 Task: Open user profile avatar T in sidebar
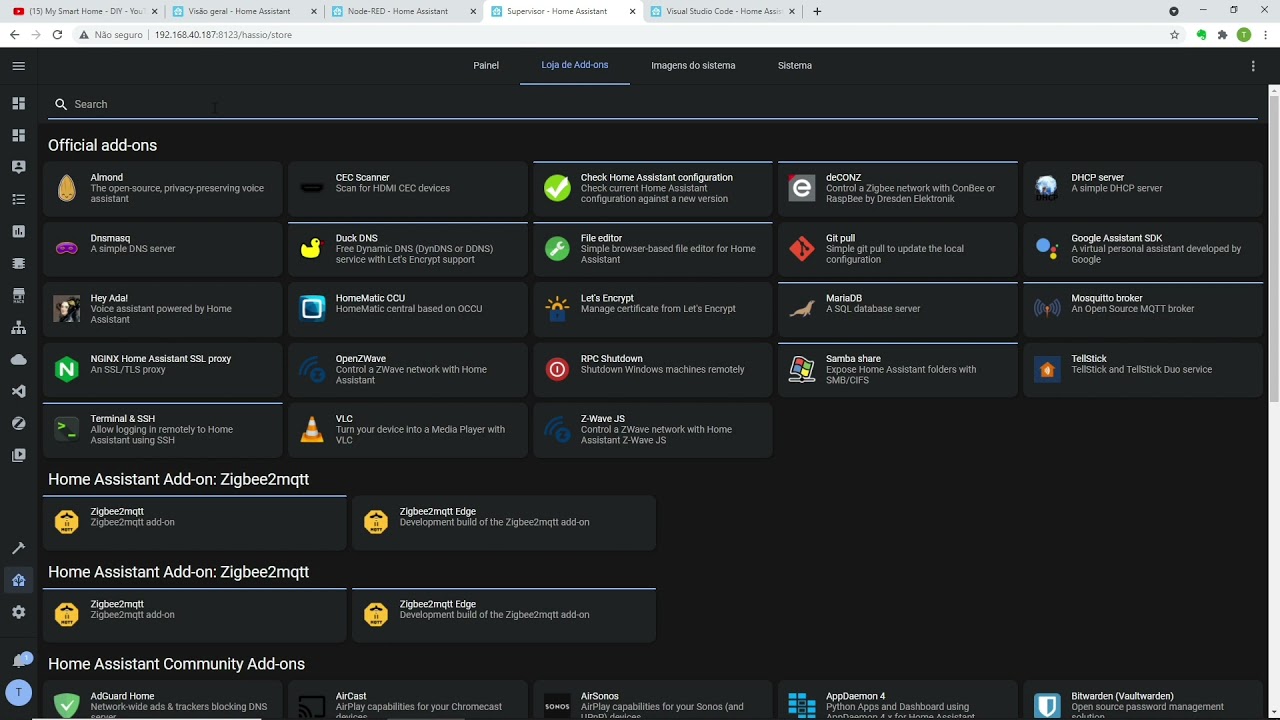(x=18, y=692)
